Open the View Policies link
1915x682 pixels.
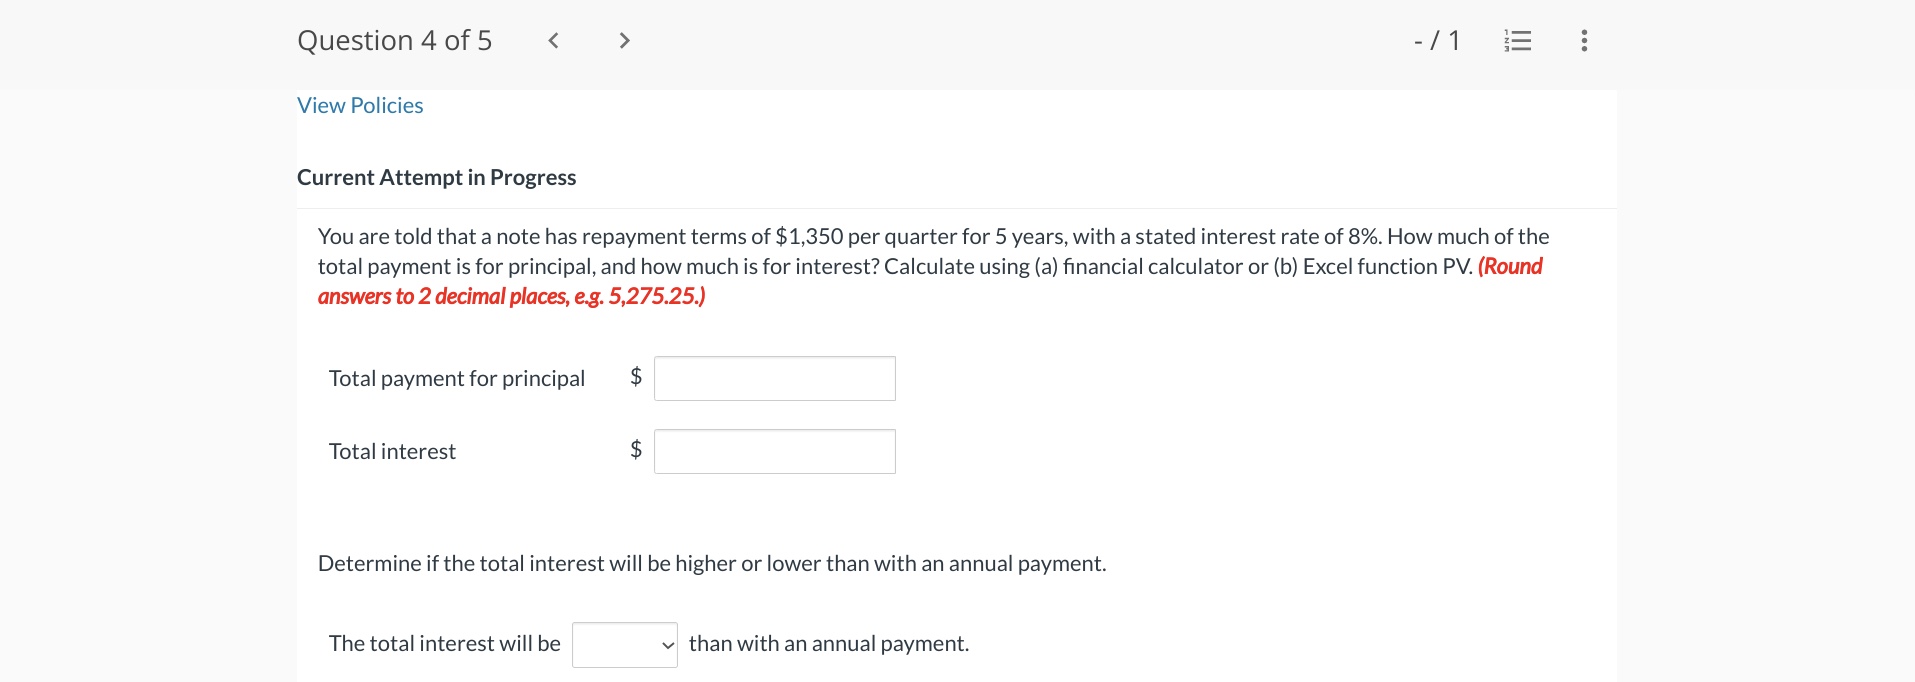coord(359,104)
